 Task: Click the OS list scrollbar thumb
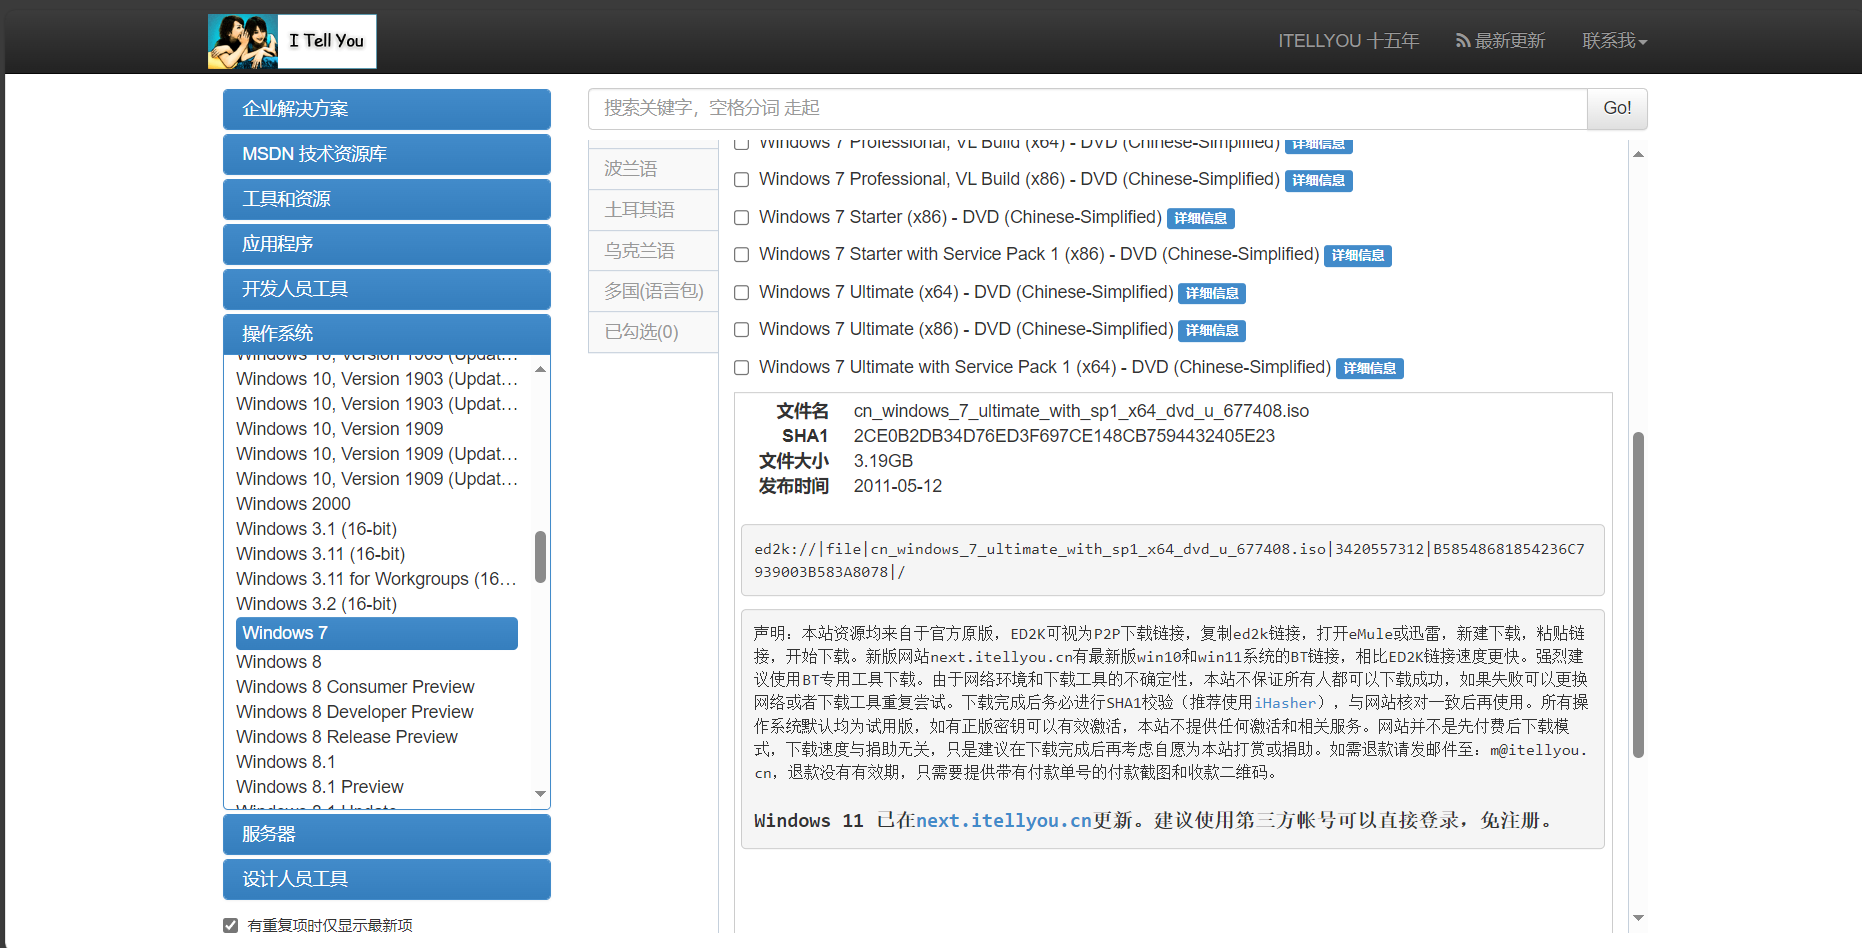click(x=540, y=556)
